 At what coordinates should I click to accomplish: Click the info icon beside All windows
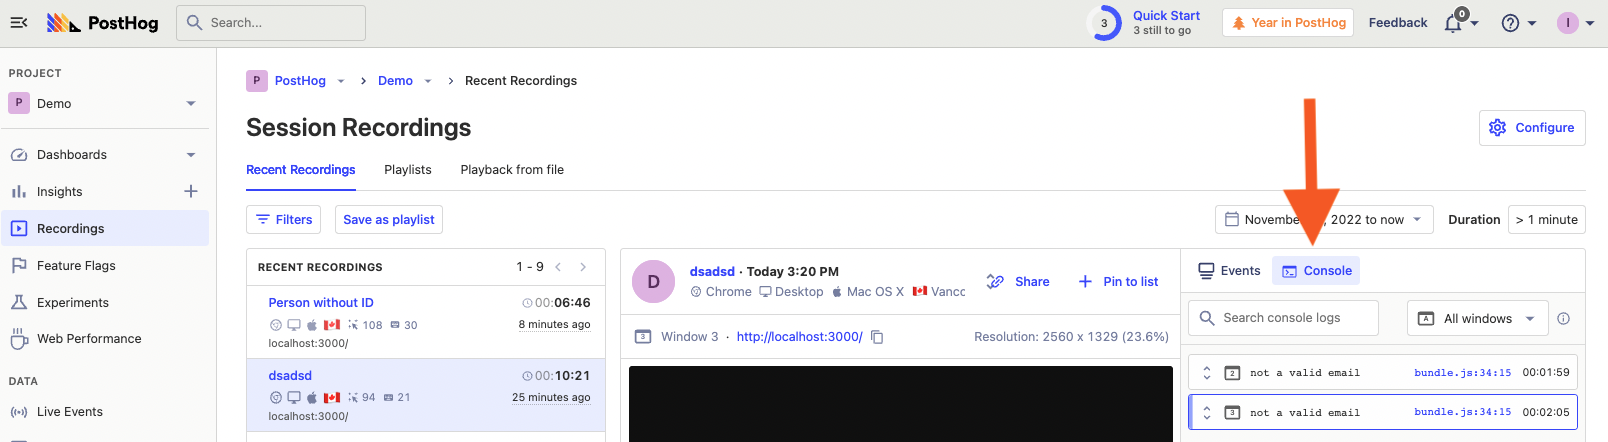coord(1563,318)
